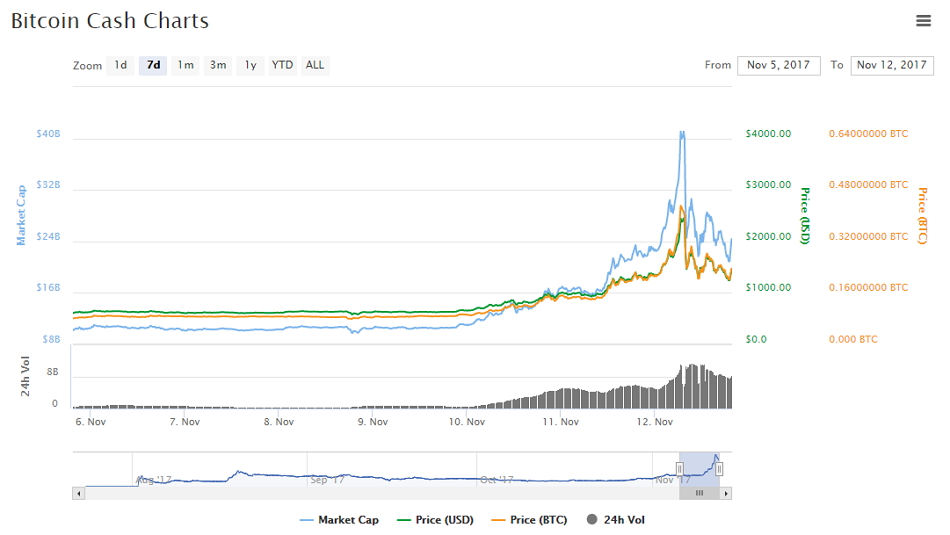Click the To date field
Image resolution: width=950 pixels, height=535 pixels.
coord(891,65)
